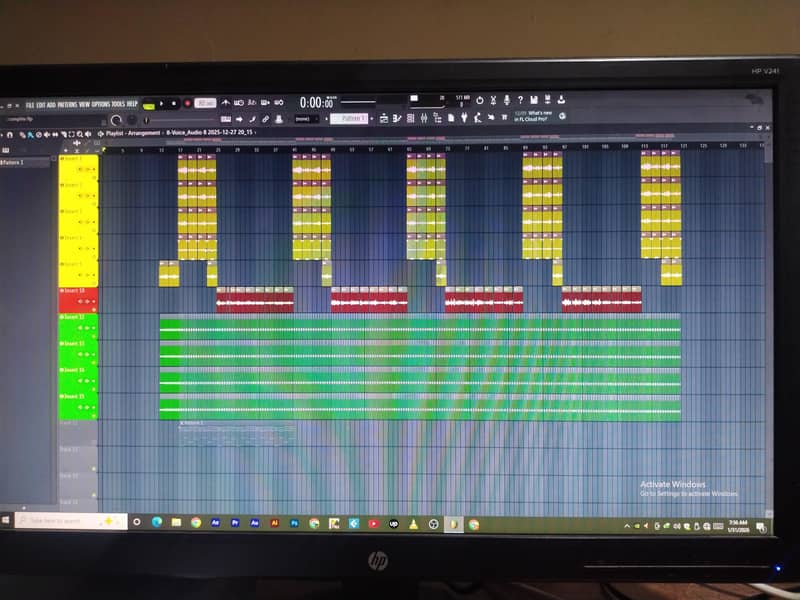Screen dimensions: 800x600
Task: Click the Recording microphone icon
Action: pyautogui.click(x=507, y=100)
